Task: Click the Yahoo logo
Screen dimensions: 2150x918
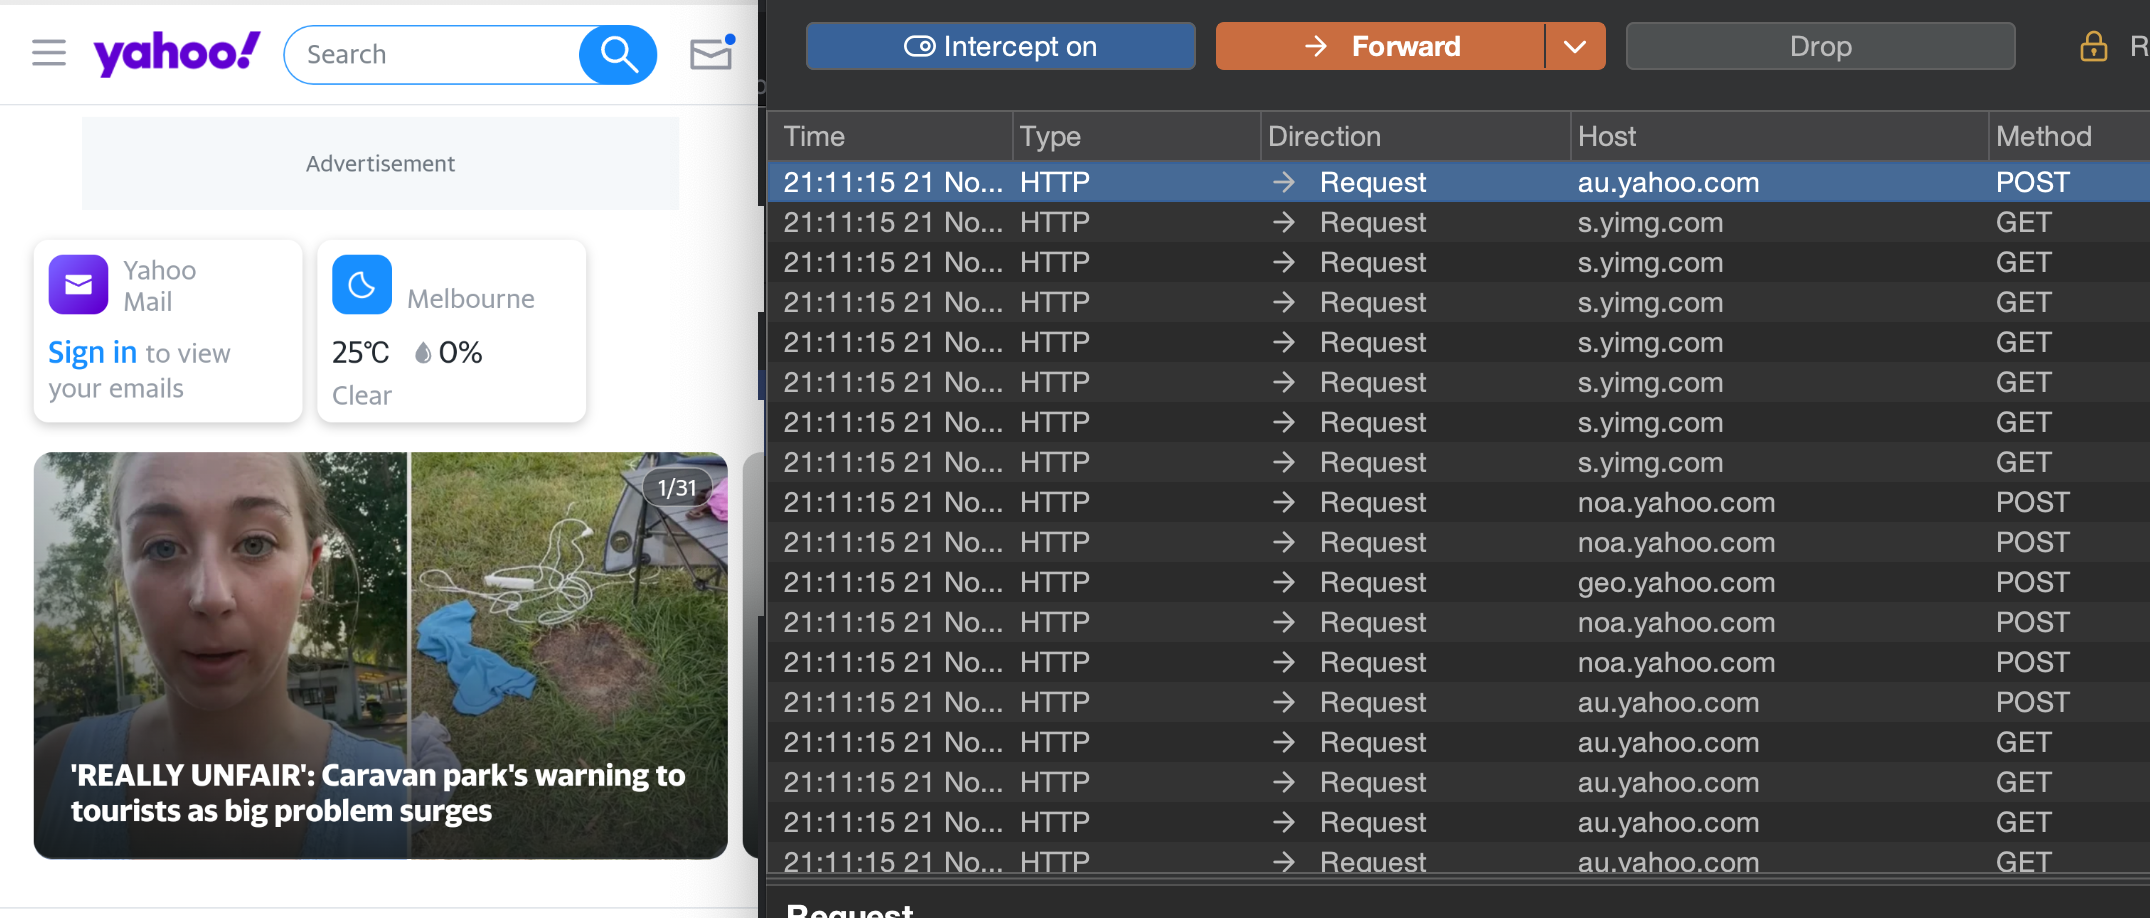Action: click(176, 53)
